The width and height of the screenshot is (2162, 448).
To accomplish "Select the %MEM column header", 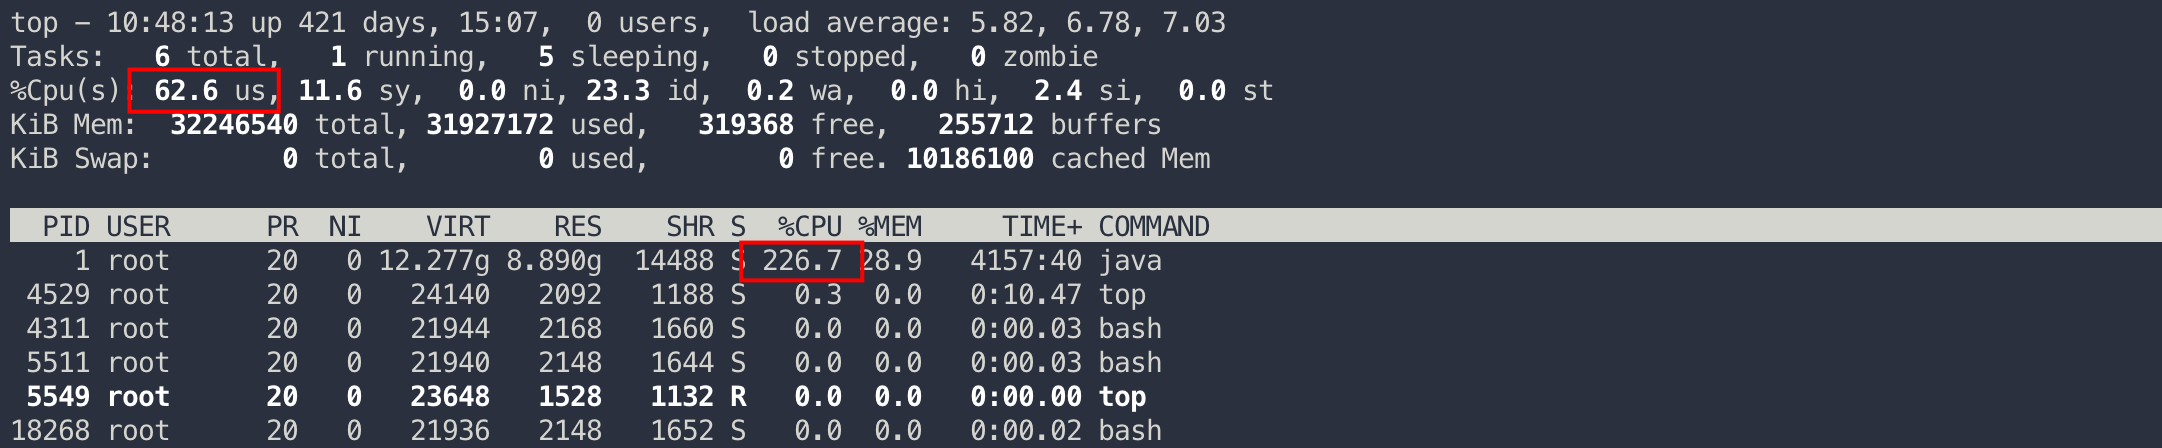I will [890, 227].
